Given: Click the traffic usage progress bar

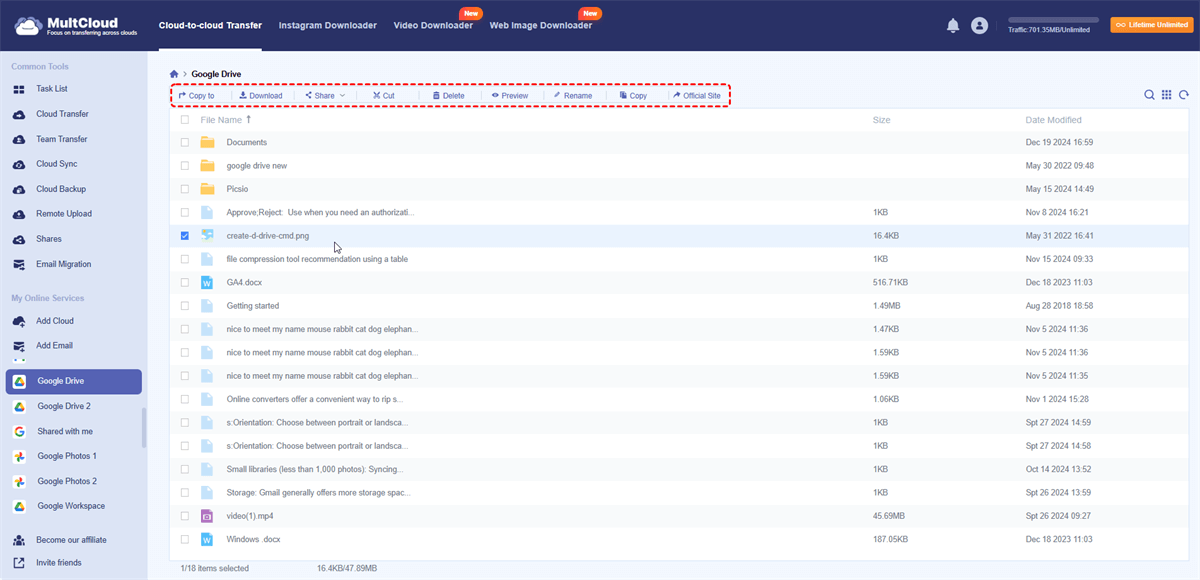Looking at the screenshot, I should coord(1053,20).
